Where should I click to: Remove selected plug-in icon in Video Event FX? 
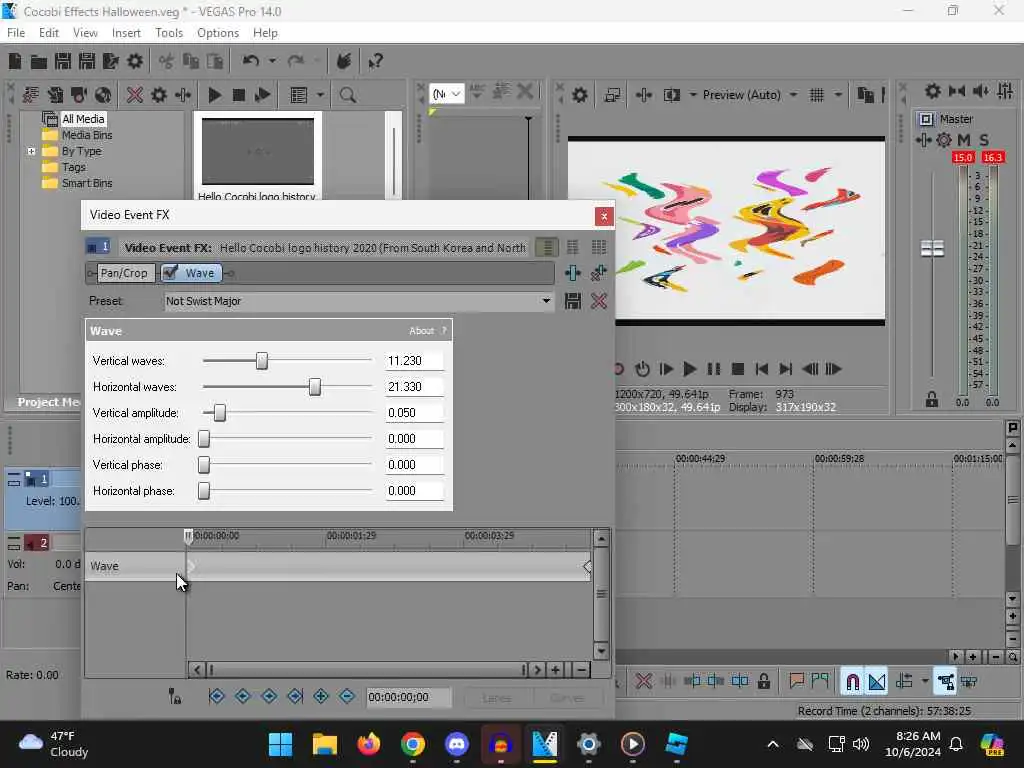pos(599,273)
